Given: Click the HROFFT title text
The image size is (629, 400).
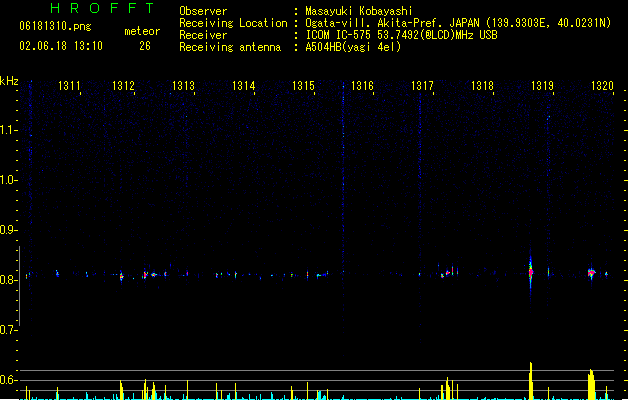Looking at the screenshot, I should pyautogui.click(x=102, y=8).
